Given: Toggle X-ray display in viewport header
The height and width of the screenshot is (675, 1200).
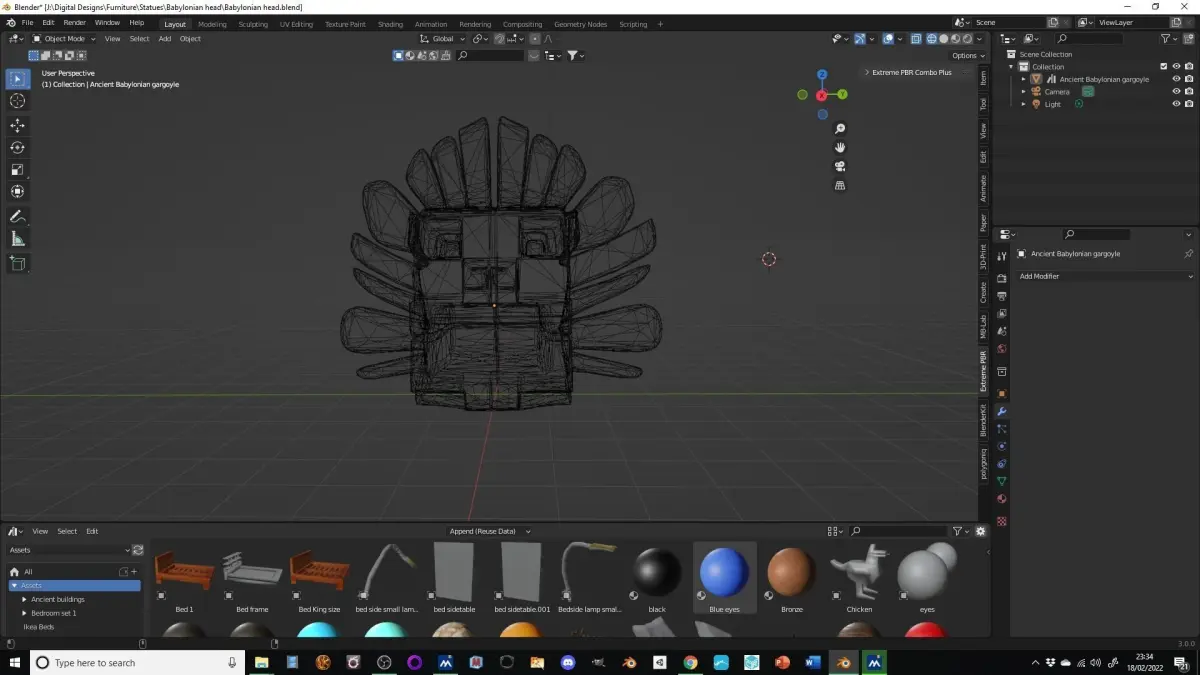Looking at the screenshot, I should [916, 39].
